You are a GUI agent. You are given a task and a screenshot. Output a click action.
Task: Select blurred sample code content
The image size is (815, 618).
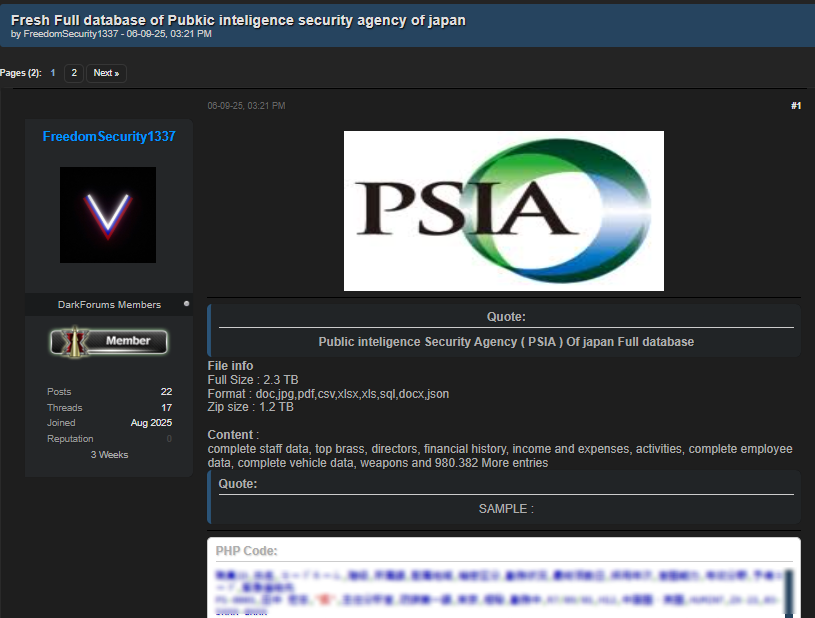tap(499, 593)
